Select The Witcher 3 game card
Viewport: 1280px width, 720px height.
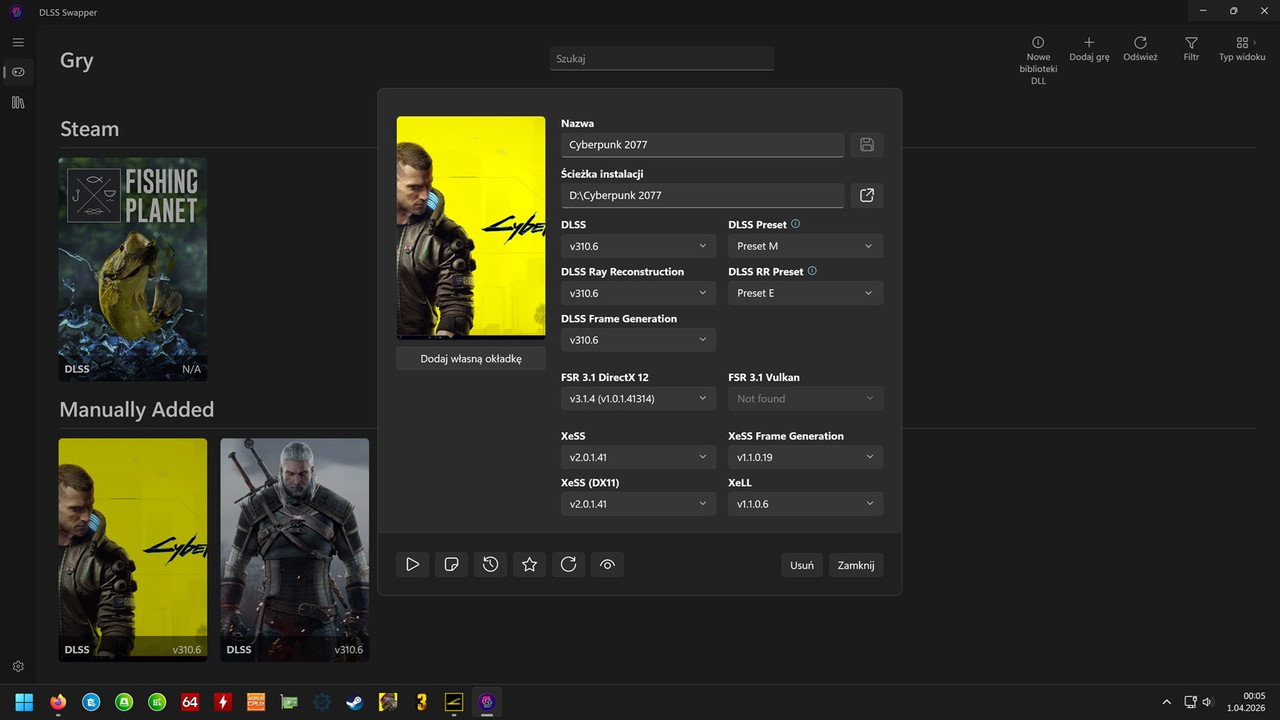[x=295, y=550]
